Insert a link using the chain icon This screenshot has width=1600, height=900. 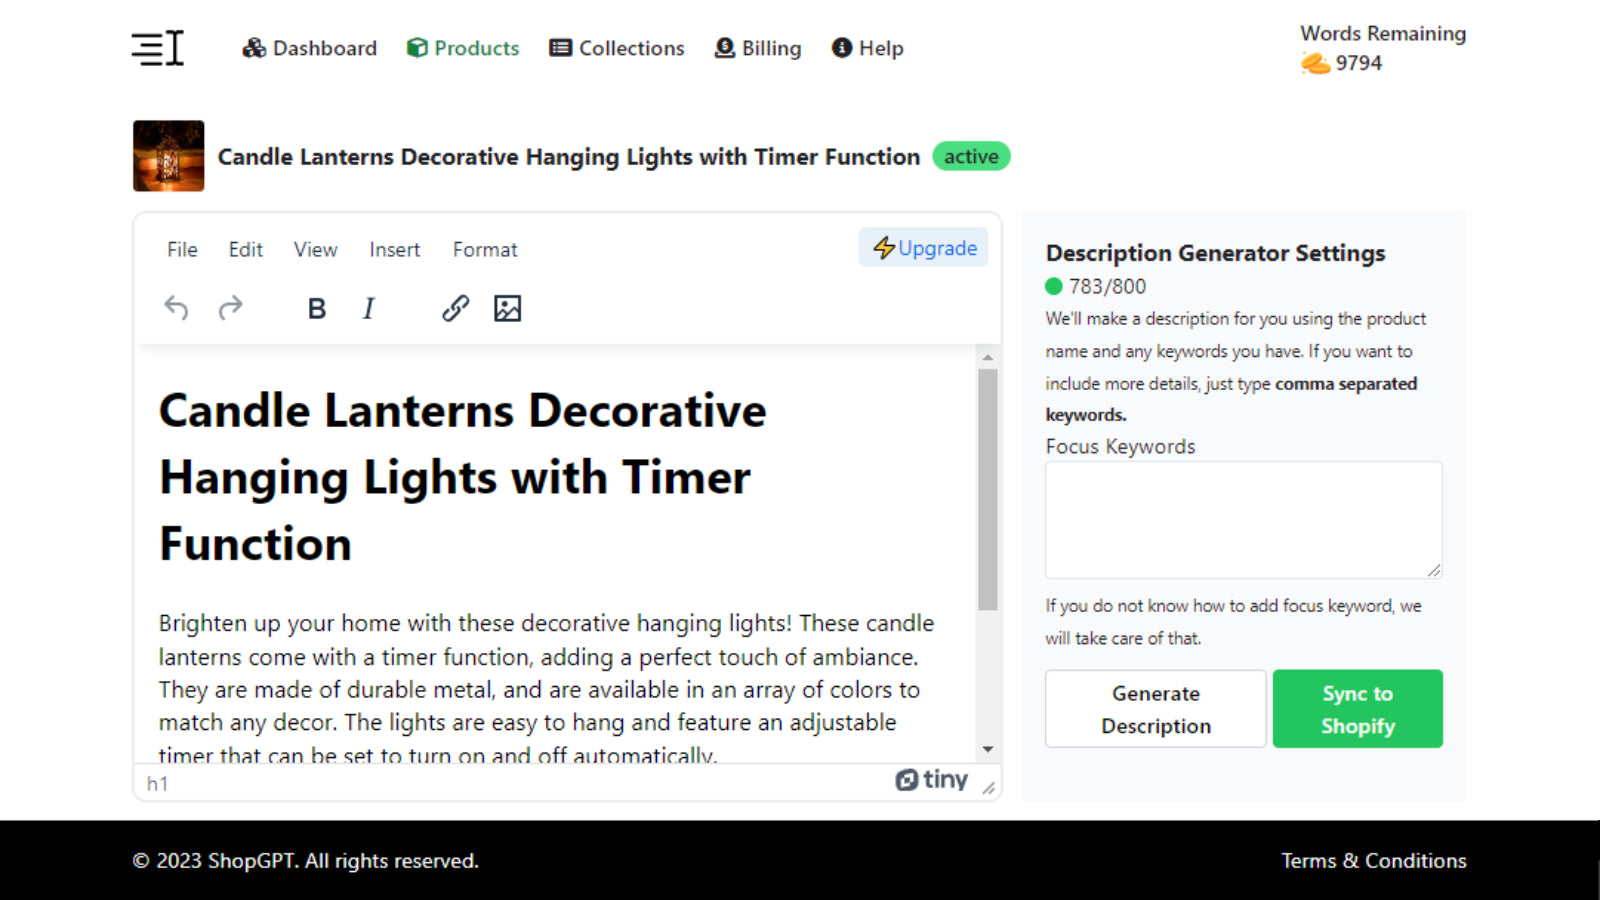pos(455,308)
